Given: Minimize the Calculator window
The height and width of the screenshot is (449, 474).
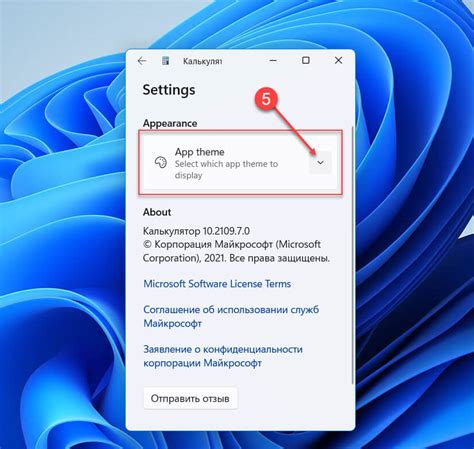Looking at the screenshot, I should (x=273, y=61).
